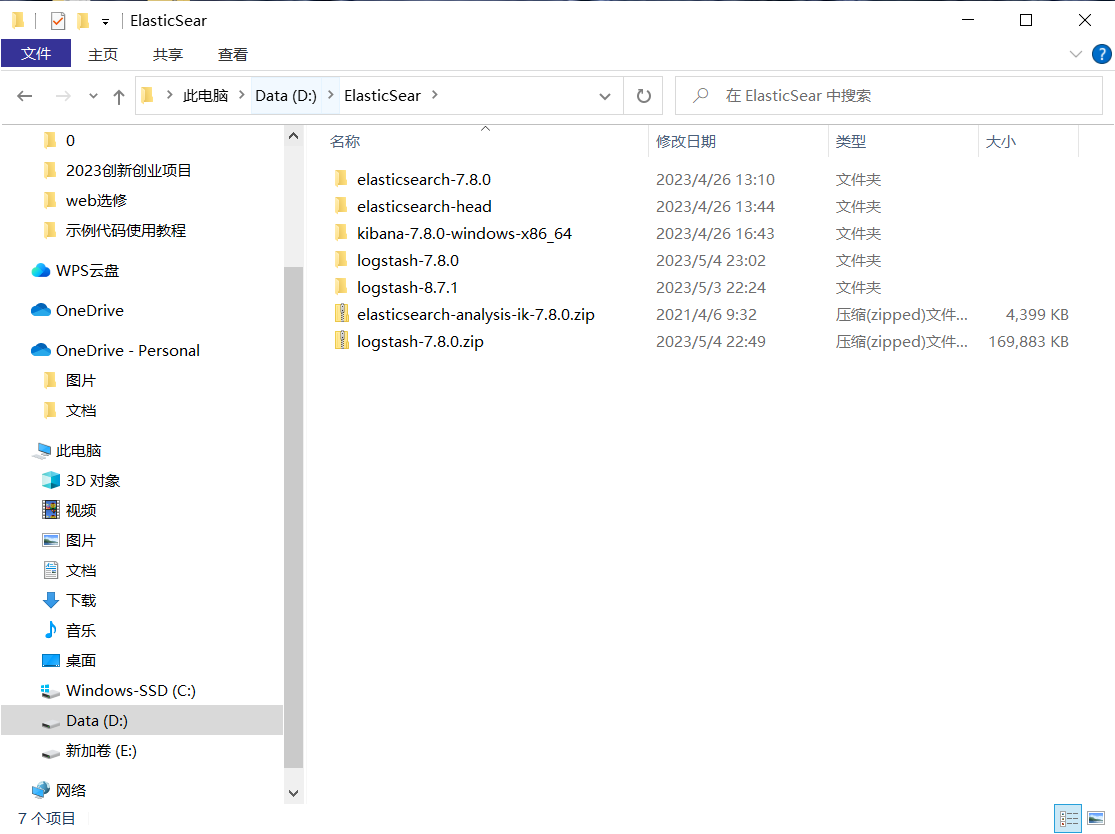The image size is (1115, 834).
Task: Switch to the 主页 ribbon tab
Action: pyautogui.click(x=102, y=55)
